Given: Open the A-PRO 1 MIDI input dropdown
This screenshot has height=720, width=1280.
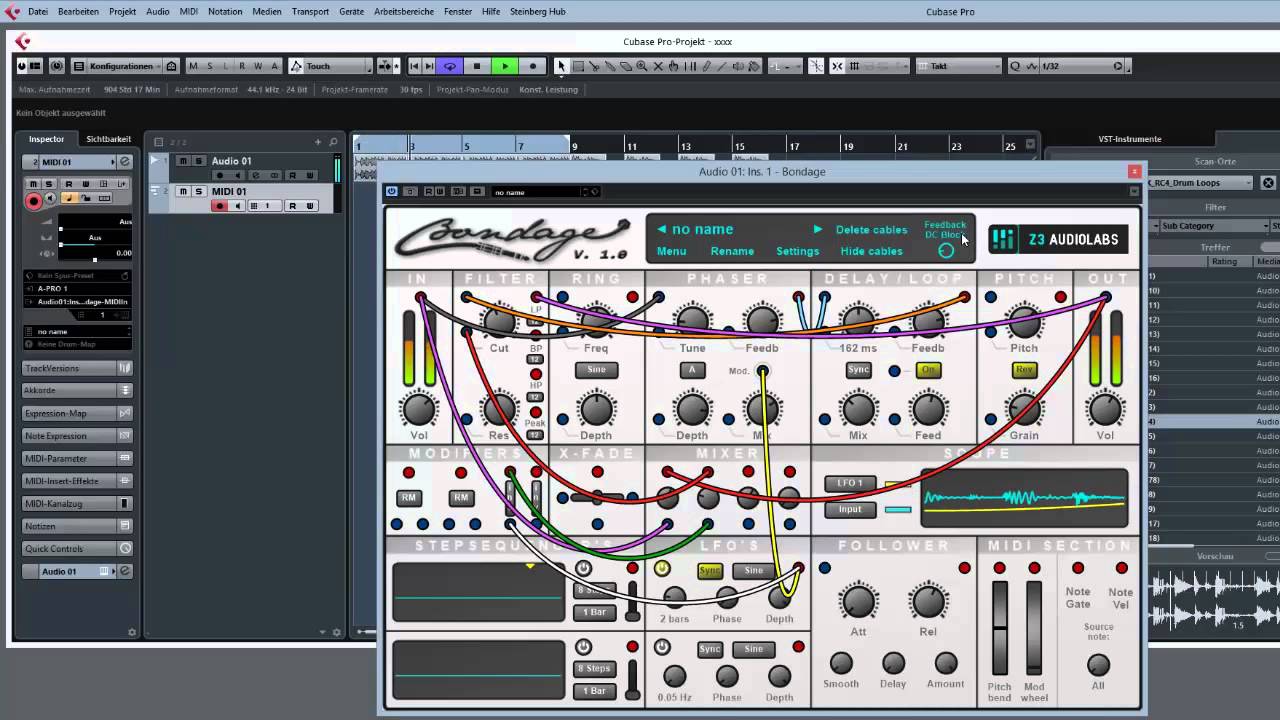Looking at the screenshot, I should click(x=80, y=288).
